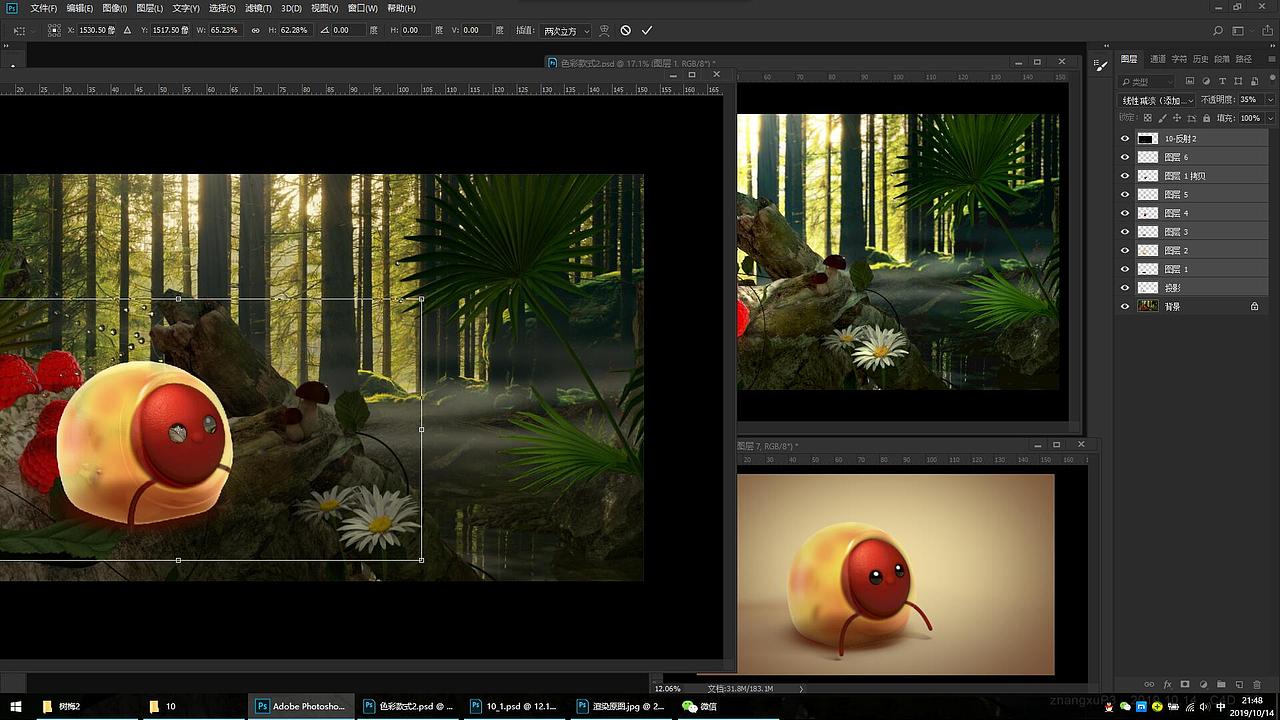The image size is (1280, 720).
Task: Delete layer using the trash icon
Action: pos(1257,685)
